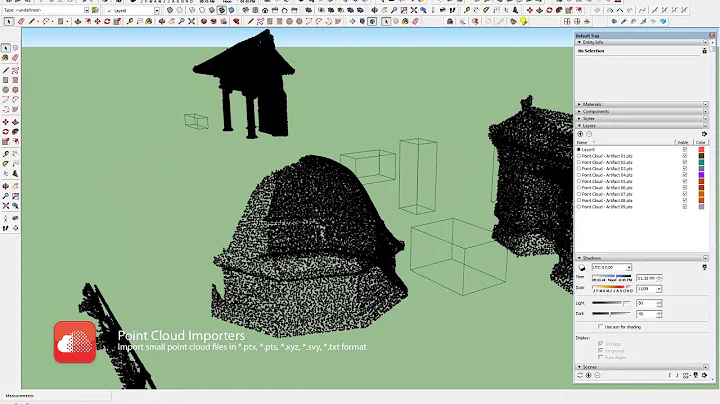
Task: Collapse the Scenes panel
Action: tap(579, 367)
